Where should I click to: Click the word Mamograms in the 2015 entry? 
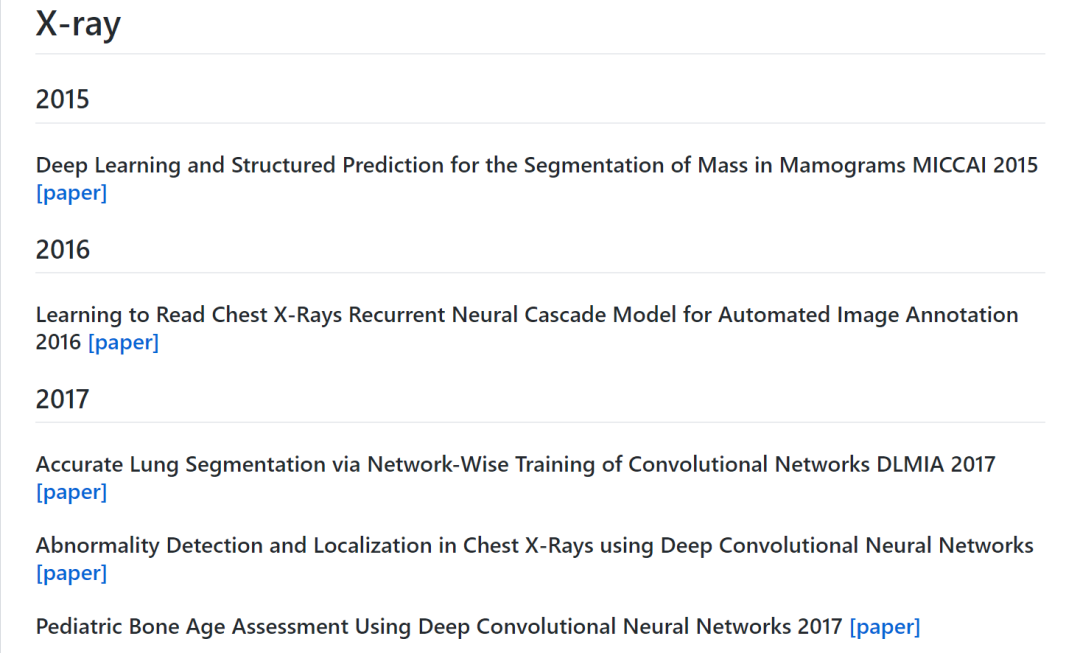click(x=842, y=165)
